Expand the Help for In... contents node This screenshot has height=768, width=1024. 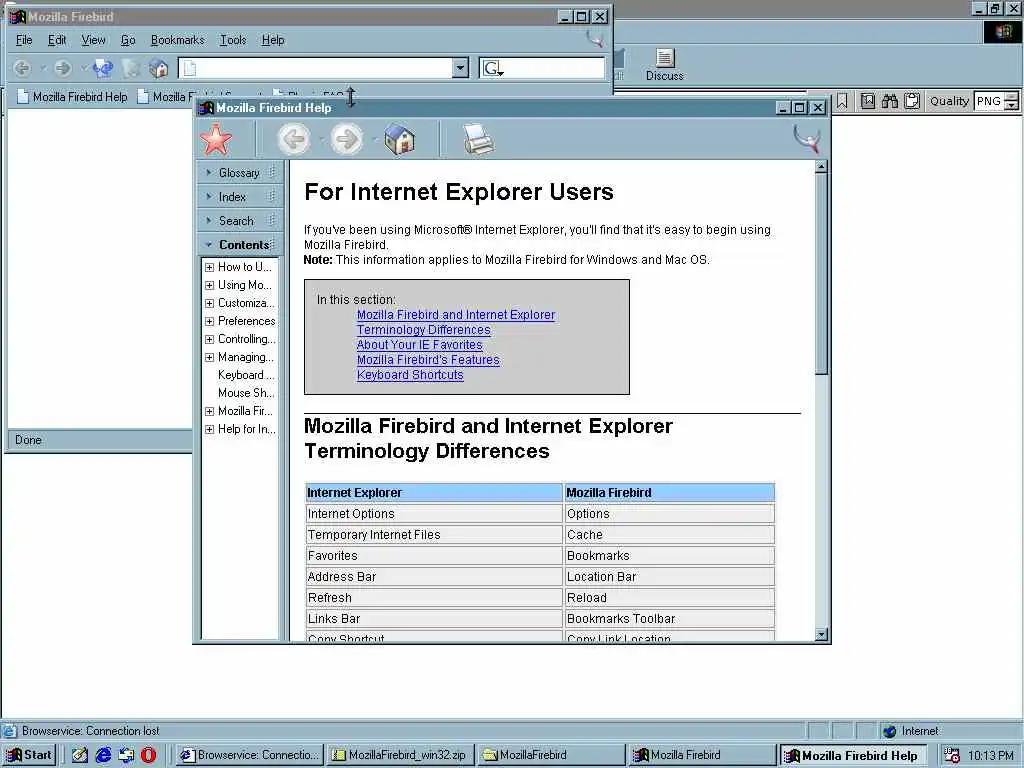coord(209,429)
